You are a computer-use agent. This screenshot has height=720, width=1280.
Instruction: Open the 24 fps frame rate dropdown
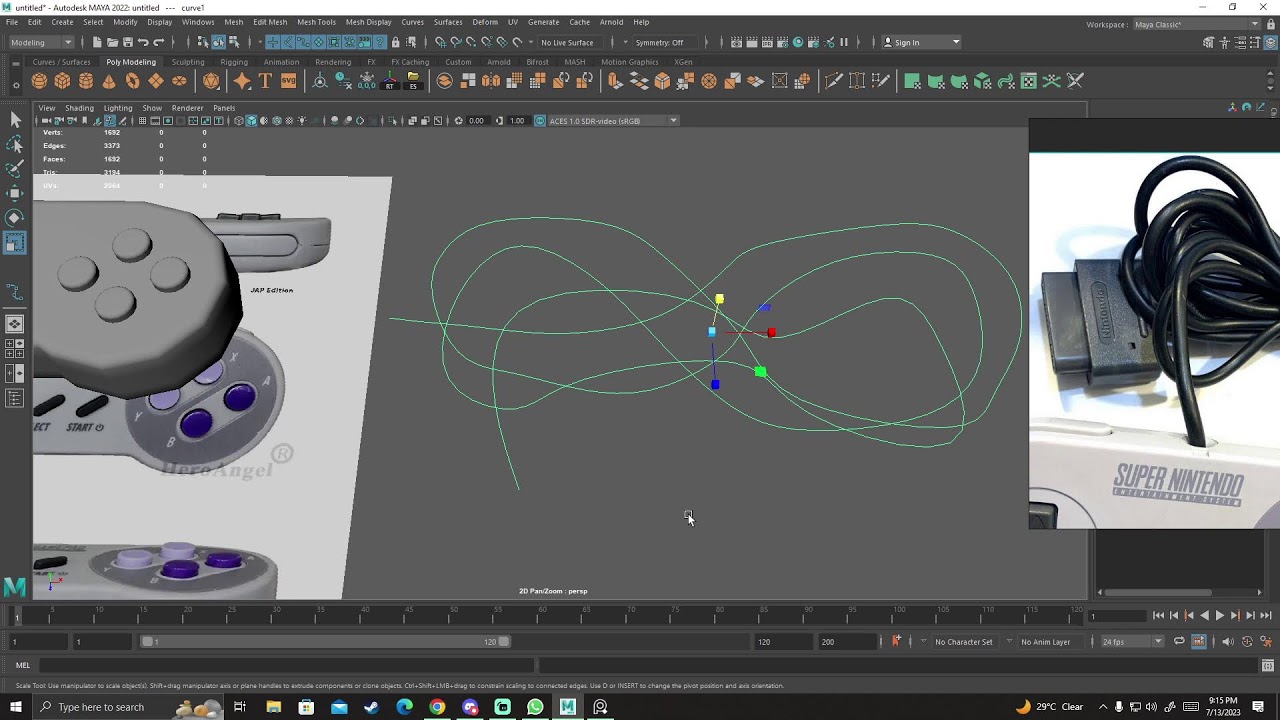tap(1132, 642)
